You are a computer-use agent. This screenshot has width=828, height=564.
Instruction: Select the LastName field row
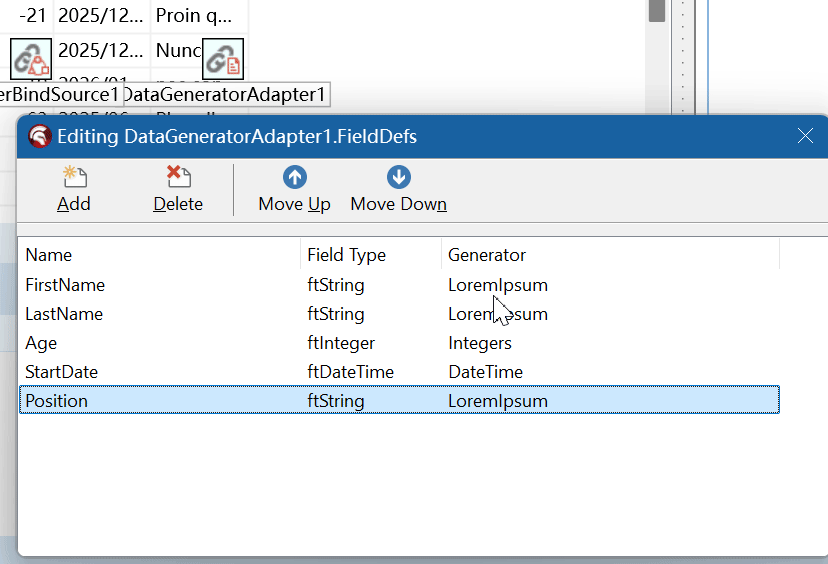click(x=64, y=314)
